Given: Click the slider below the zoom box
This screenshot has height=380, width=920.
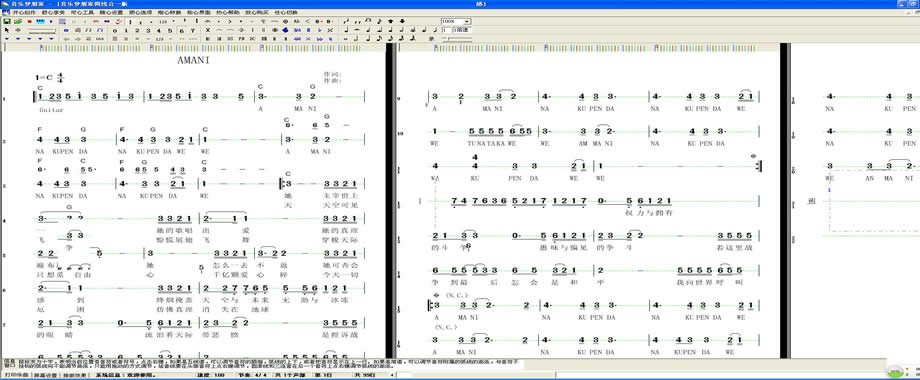Looking at the screenshot, I should point(456,38).
